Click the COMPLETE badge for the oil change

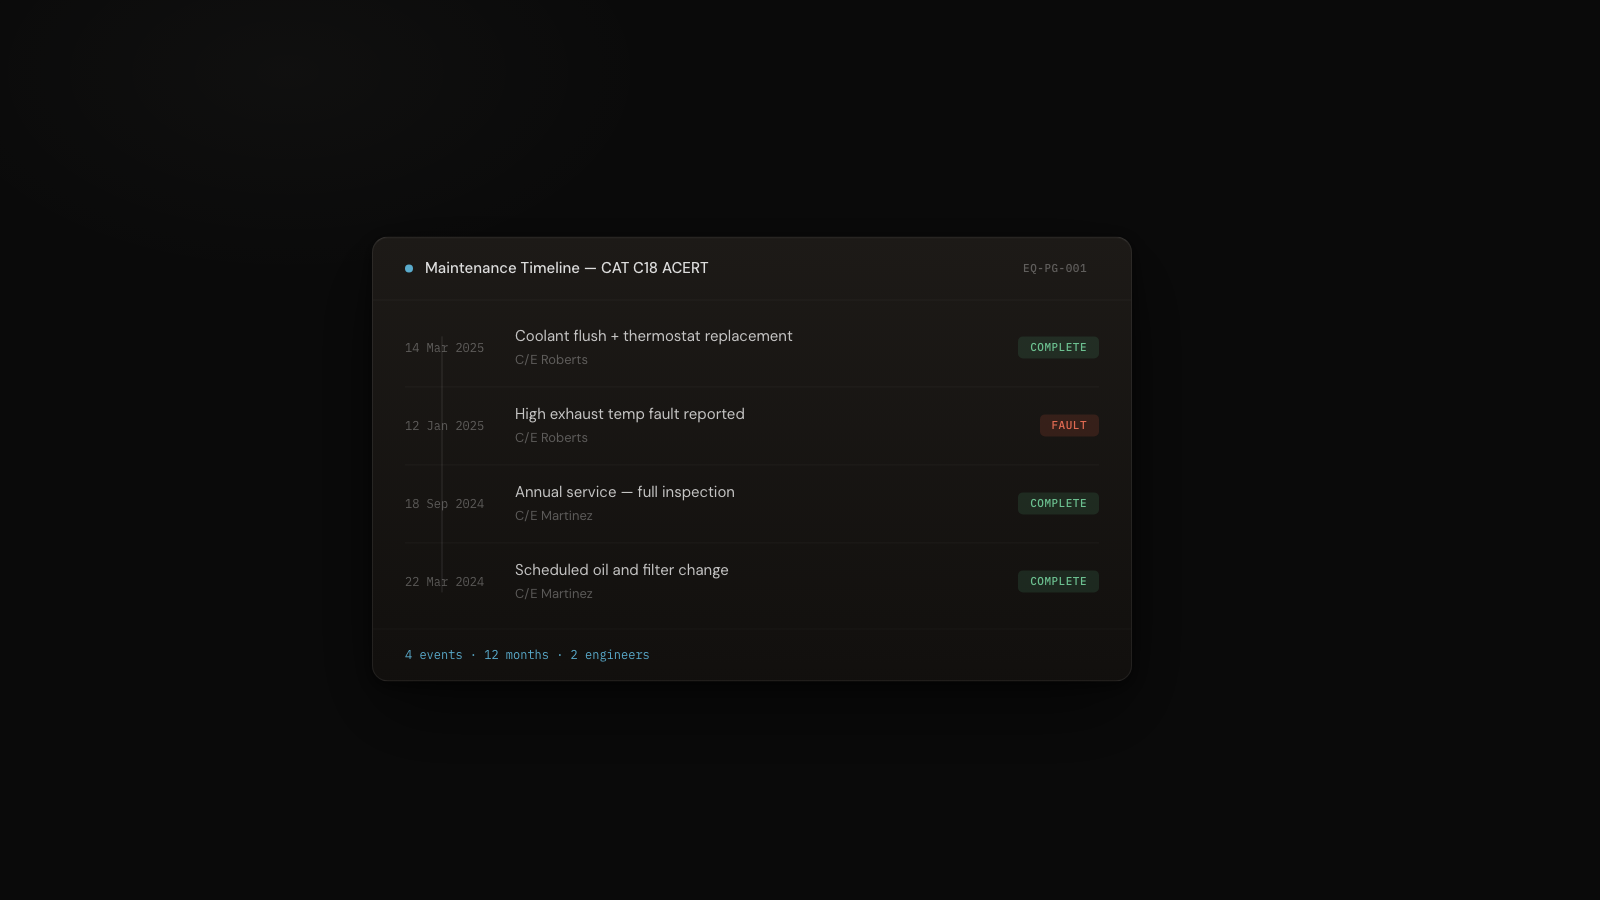coord(1058,581)
